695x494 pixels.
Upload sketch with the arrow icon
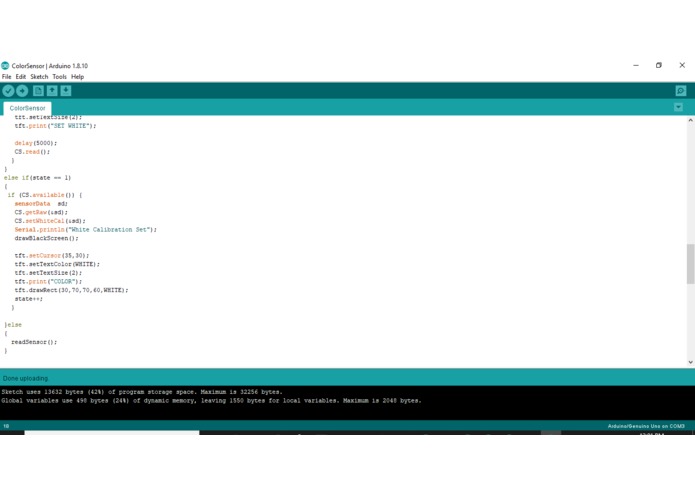(x=22, y=91)
